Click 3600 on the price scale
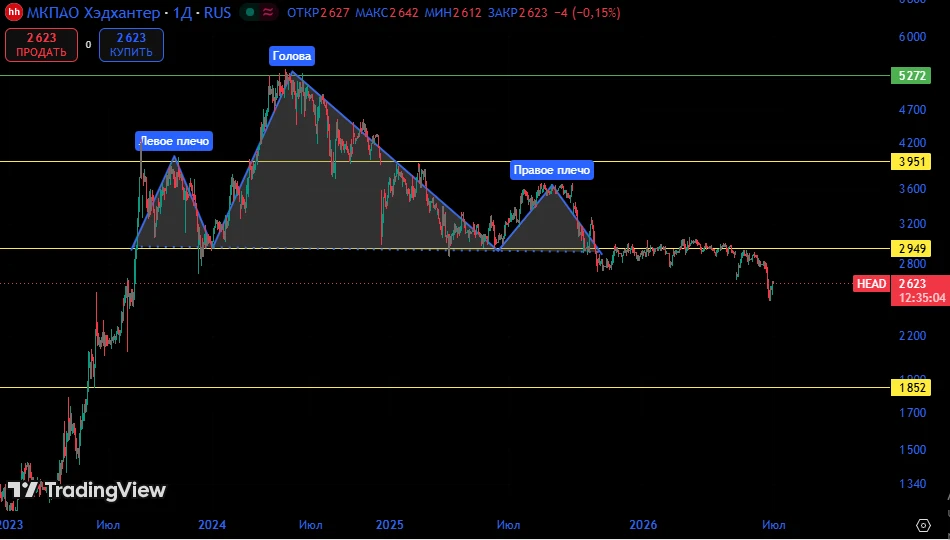 click(x=912, y=189)
